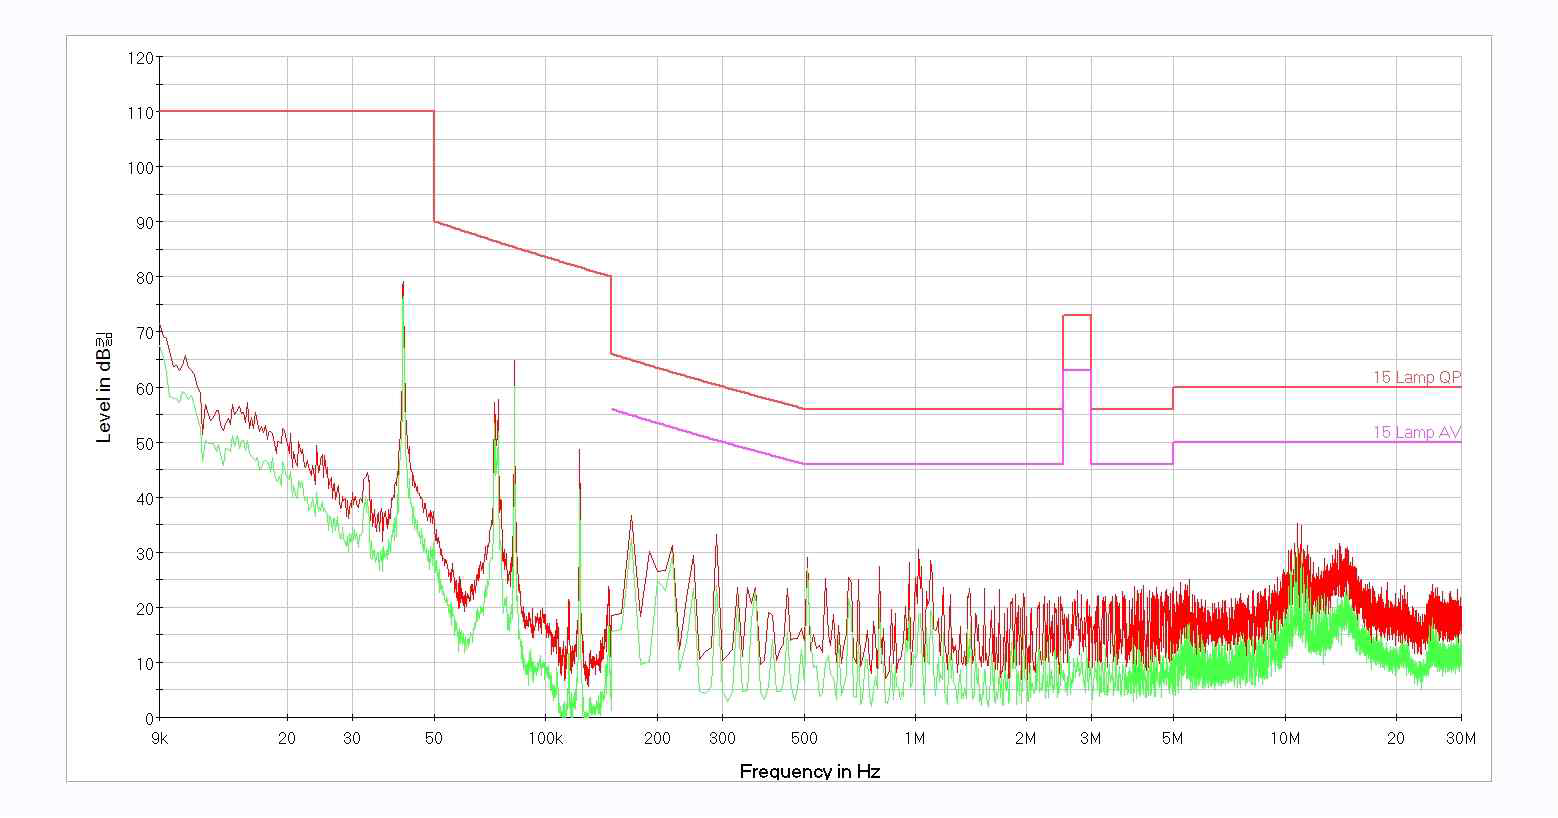
Task: Click the '15 Lamp AV' limit line label
Action: [x=1416, y=433]
